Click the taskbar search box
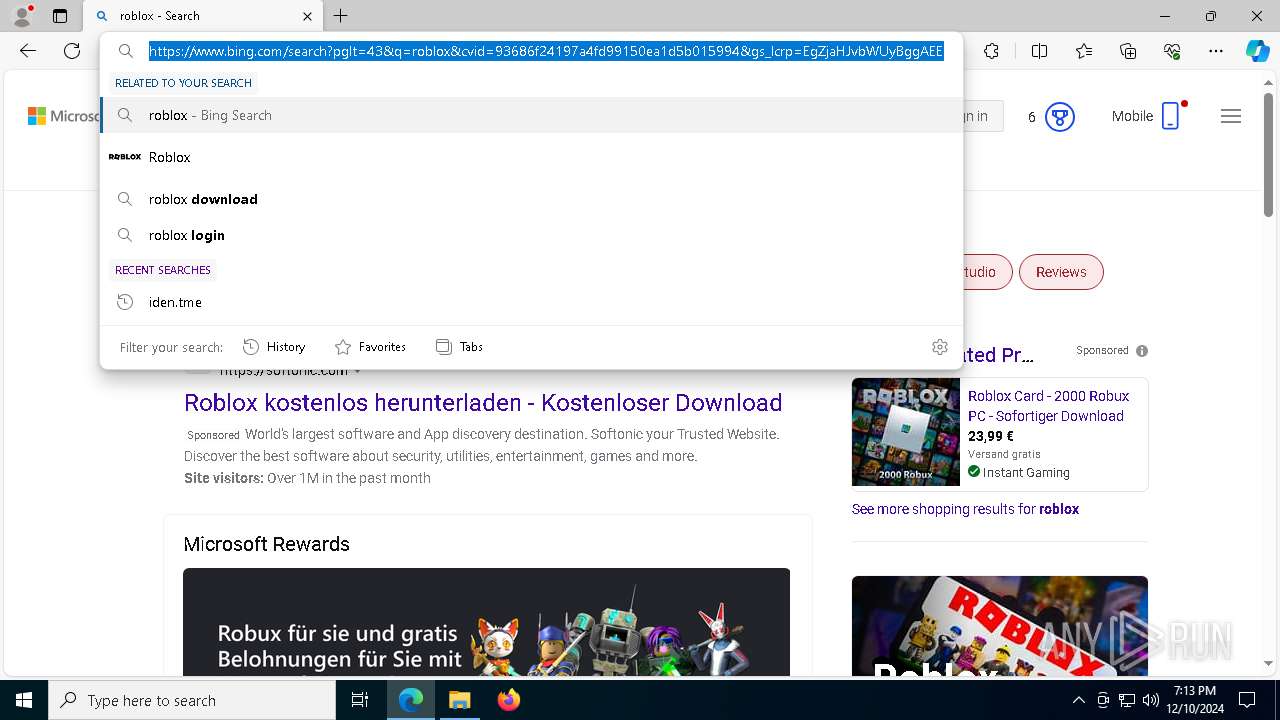This screenshot has width=1280, height=720. (192, 700)
